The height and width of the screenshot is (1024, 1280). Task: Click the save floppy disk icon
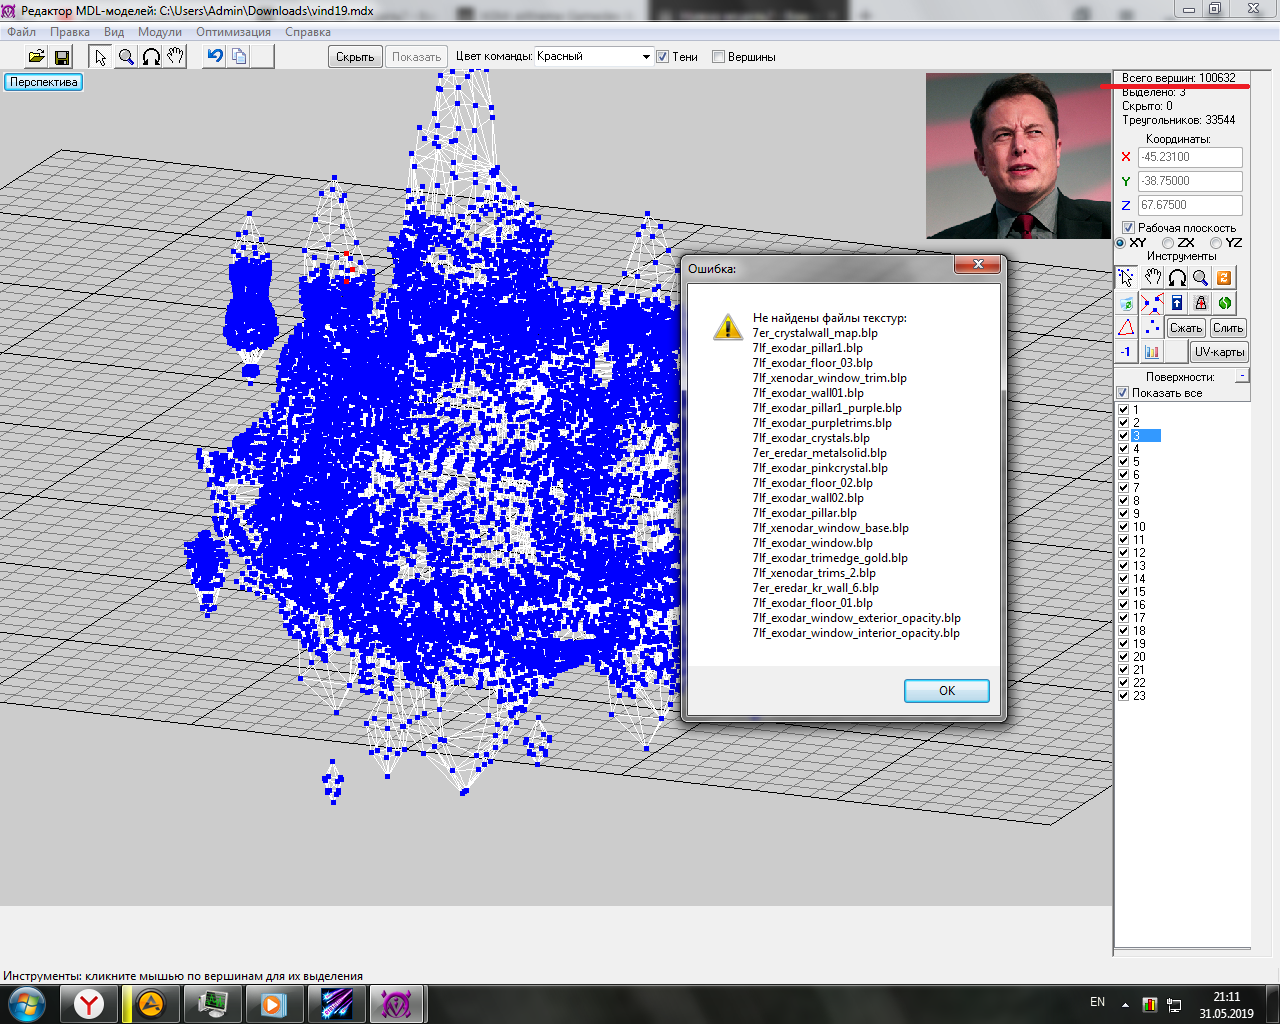click(62, 57)
